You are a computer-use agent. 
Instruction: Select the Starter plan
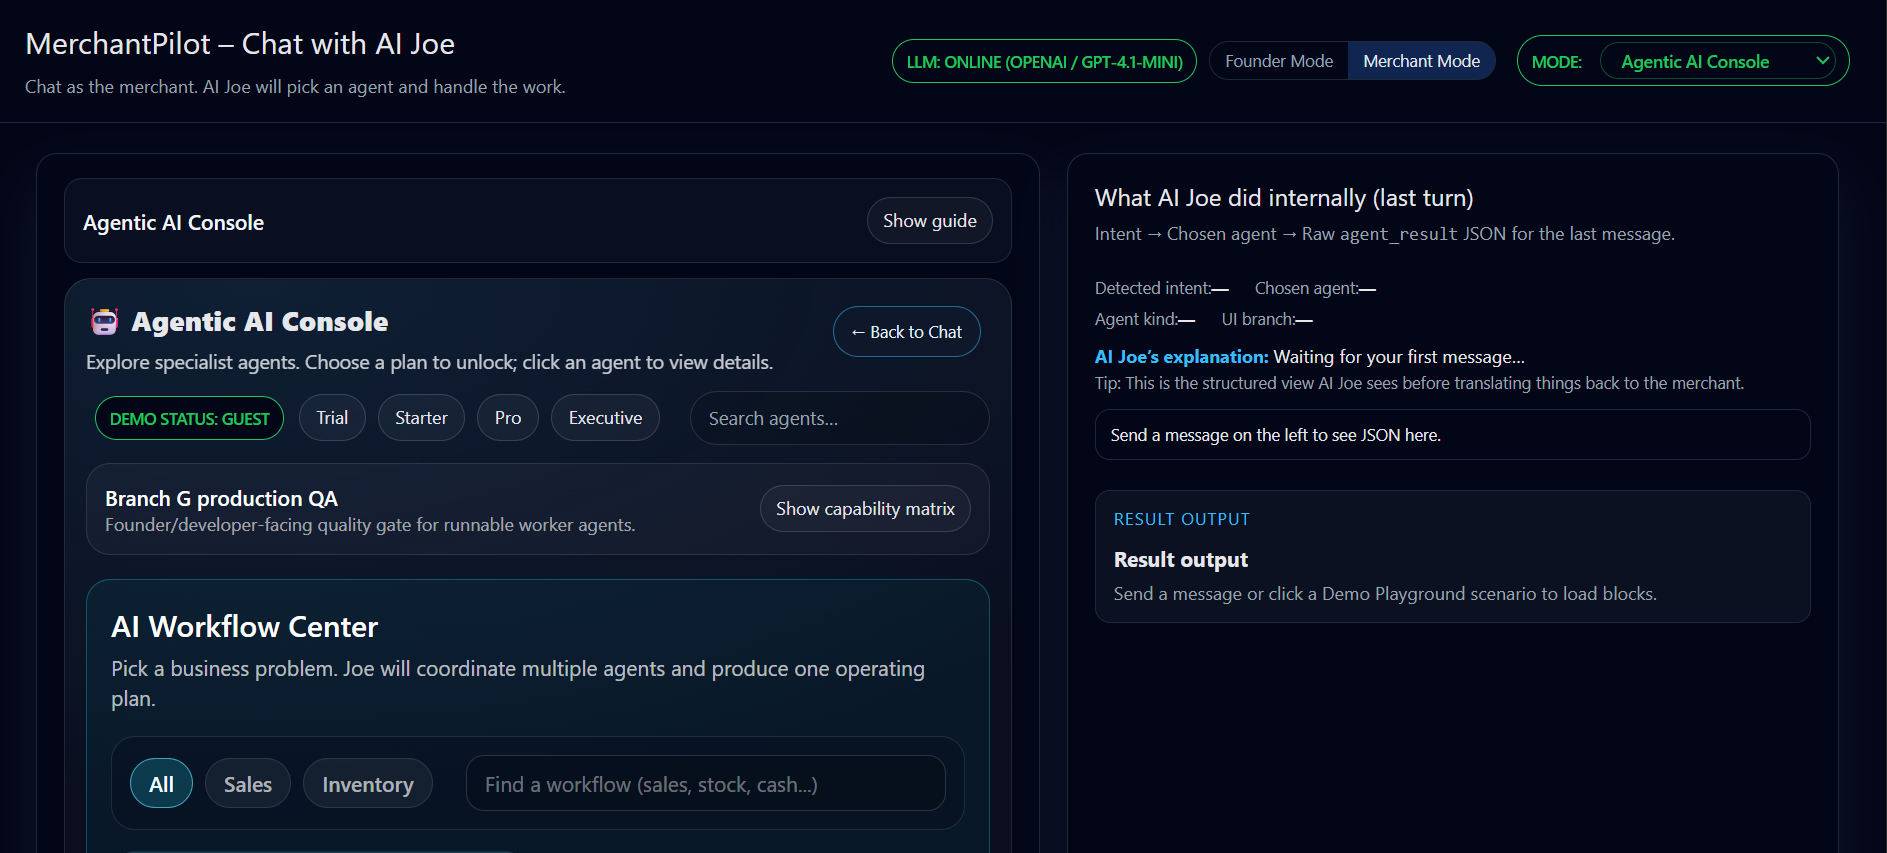point(421,418)
